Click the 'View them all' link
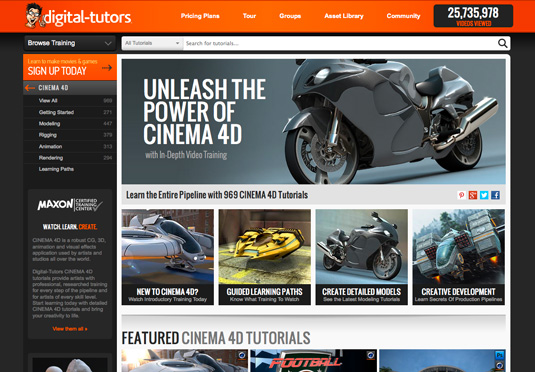Viewport: 535px width, 372px height. pos(70,329)
